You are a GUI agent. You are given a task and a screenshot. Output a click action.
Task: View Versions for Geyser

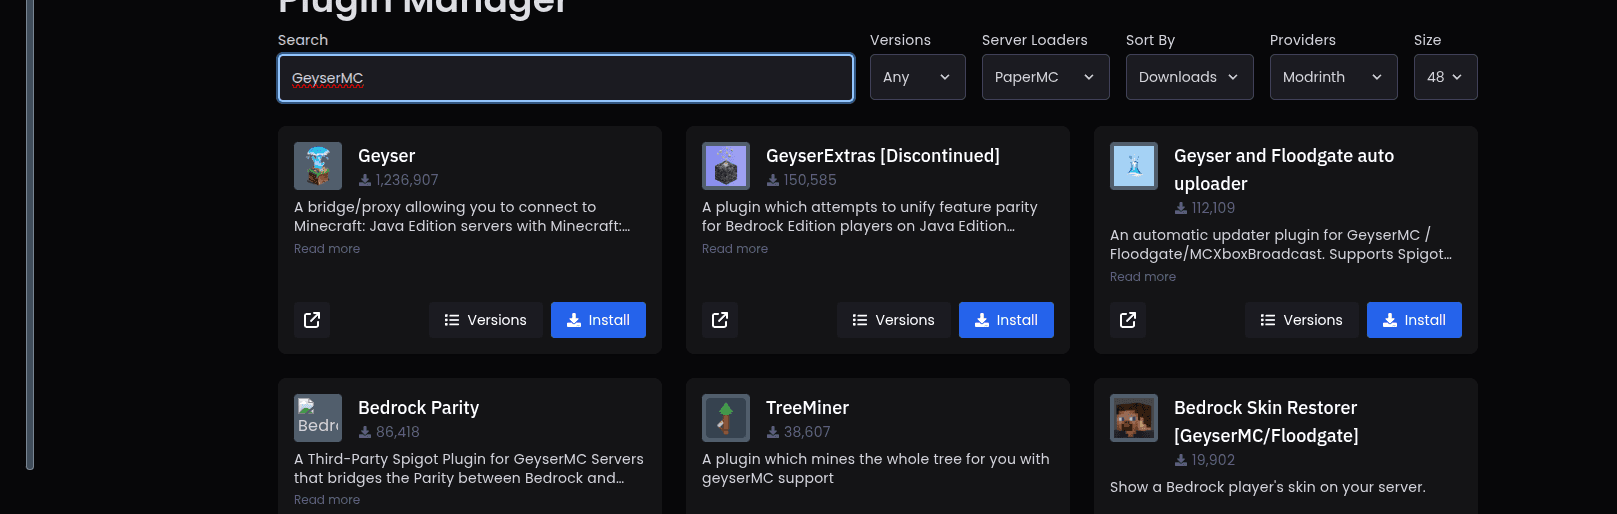click(485, 320)
